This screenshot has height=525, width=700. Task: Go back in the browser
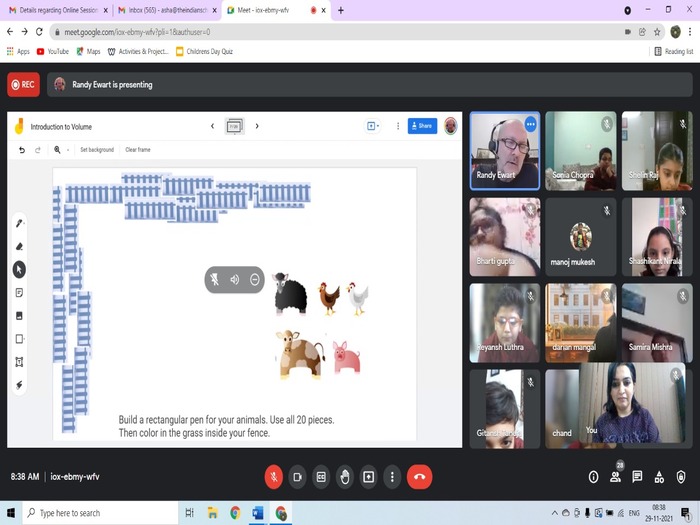click(10, 32)
